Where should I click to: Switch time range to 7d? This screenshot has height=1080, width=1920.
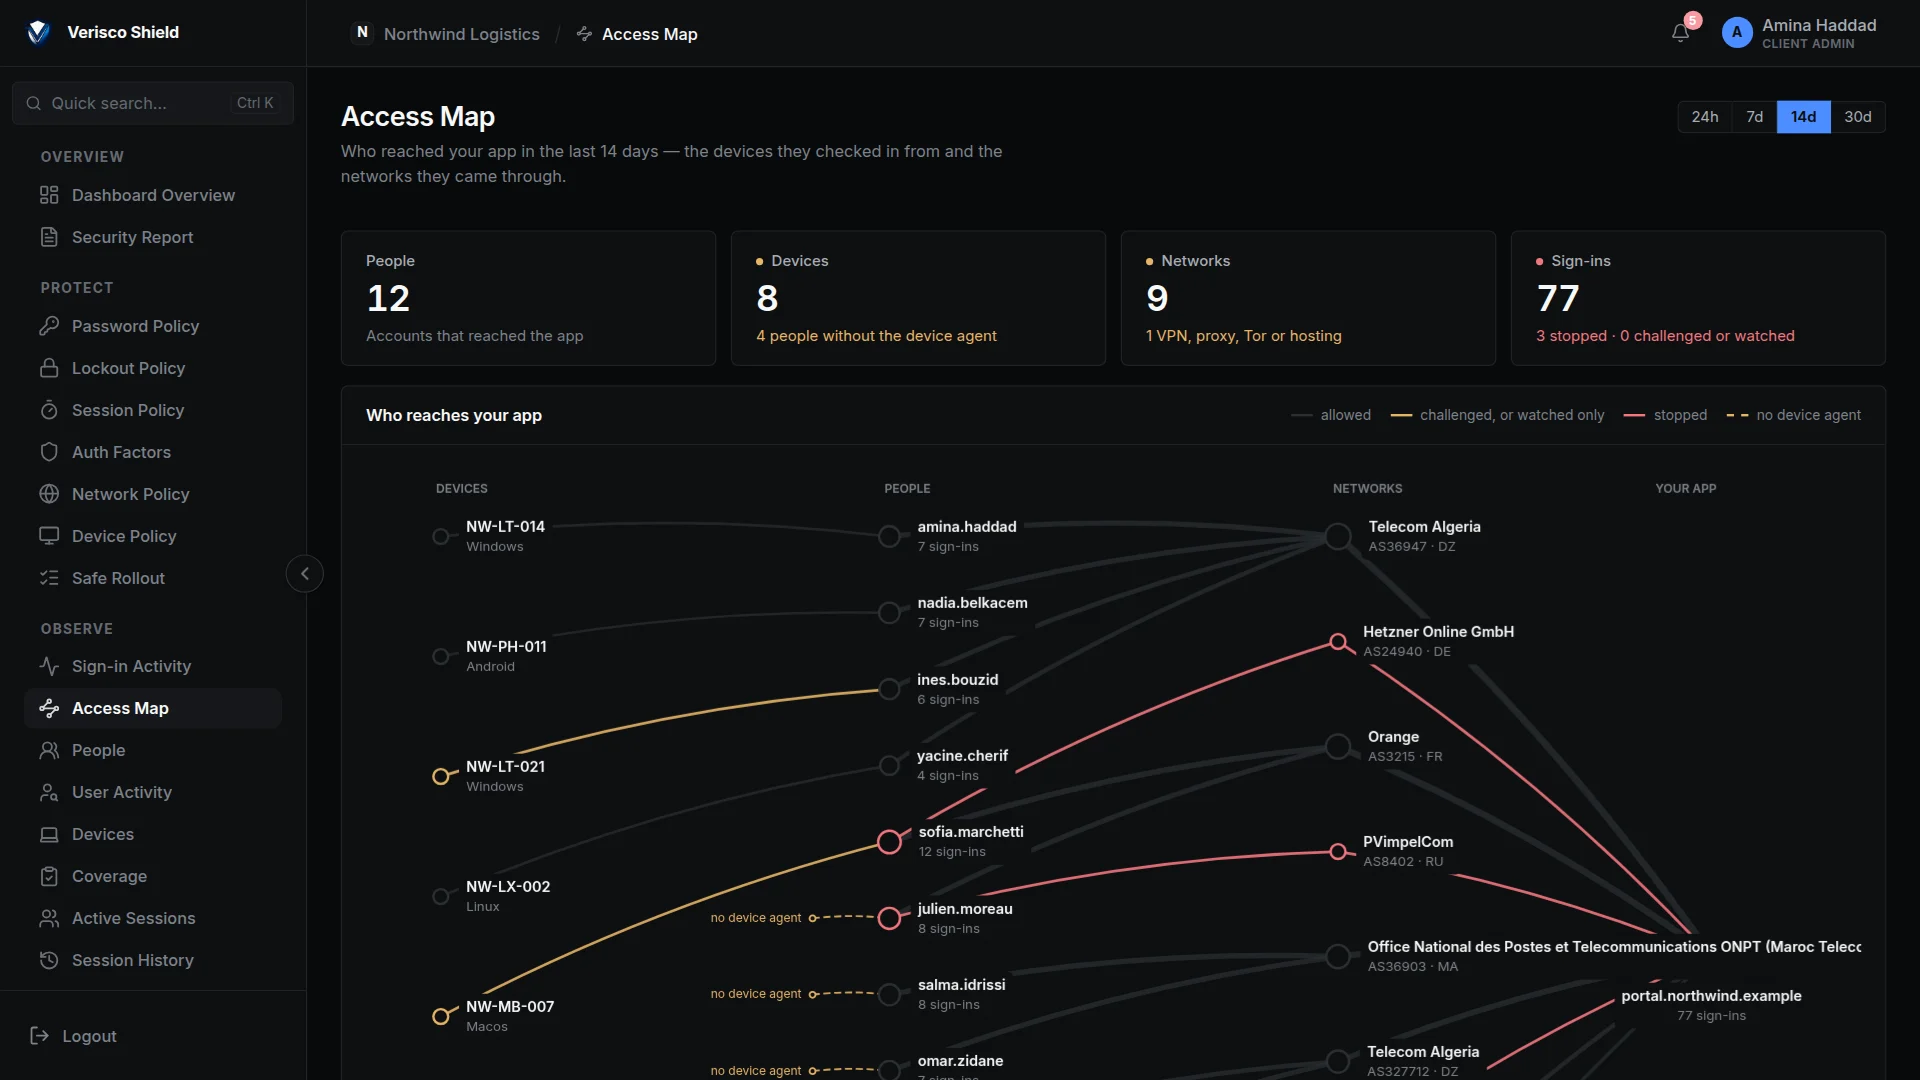1754,117
